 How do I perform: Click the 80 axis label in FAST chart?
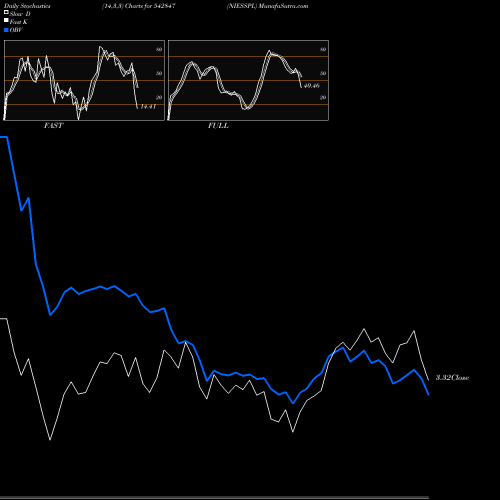tap(159, 49)
